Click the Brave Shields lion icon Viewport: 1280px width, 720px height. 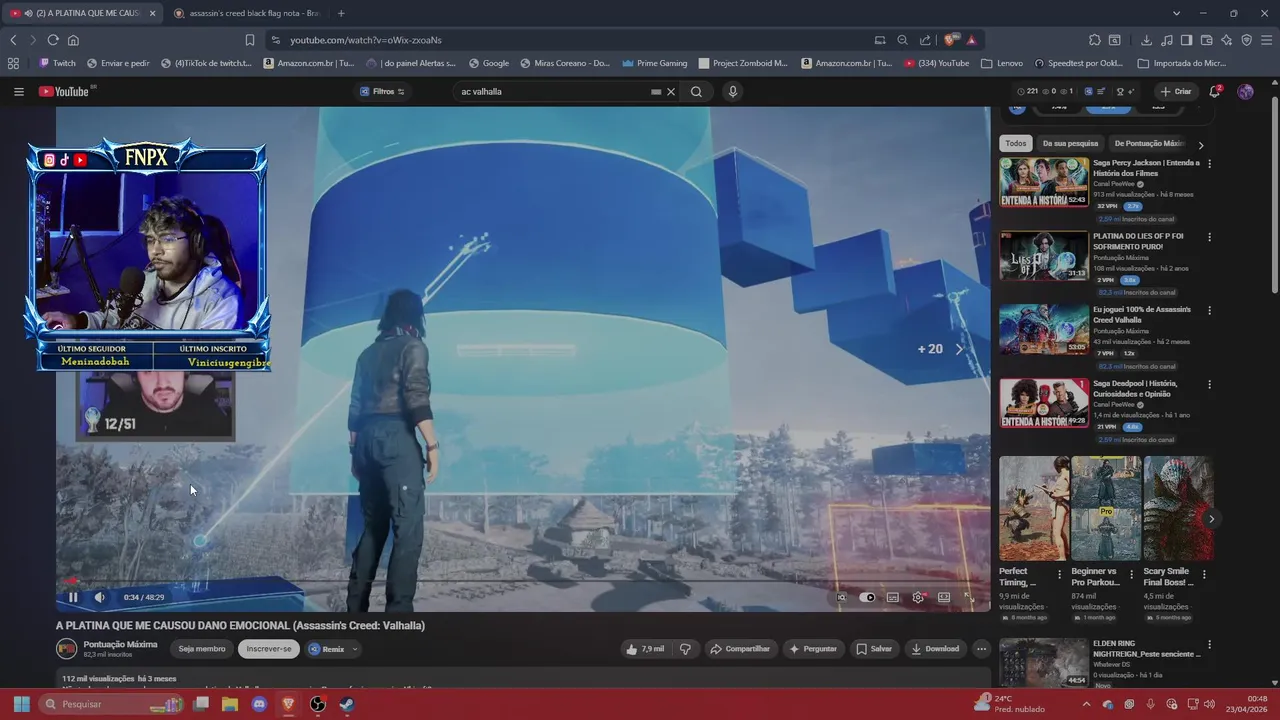click(x=950, y=40)
